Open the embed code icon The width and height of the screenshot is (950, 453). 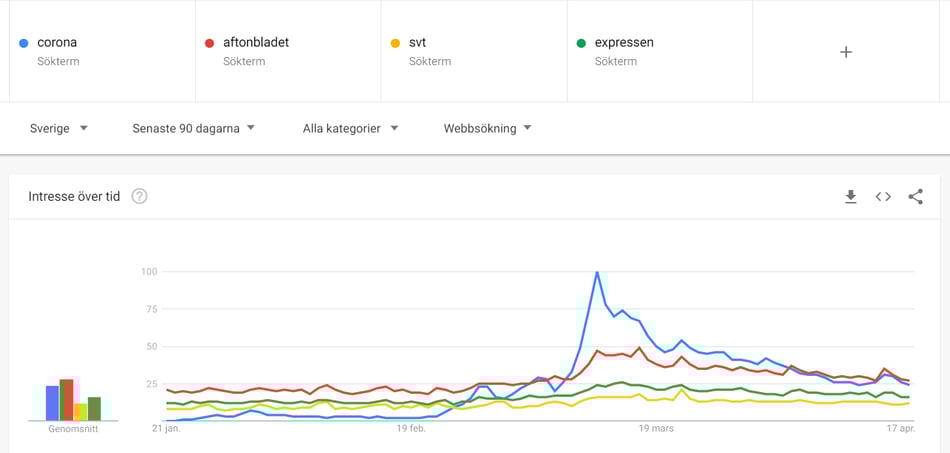coord(883,197)
